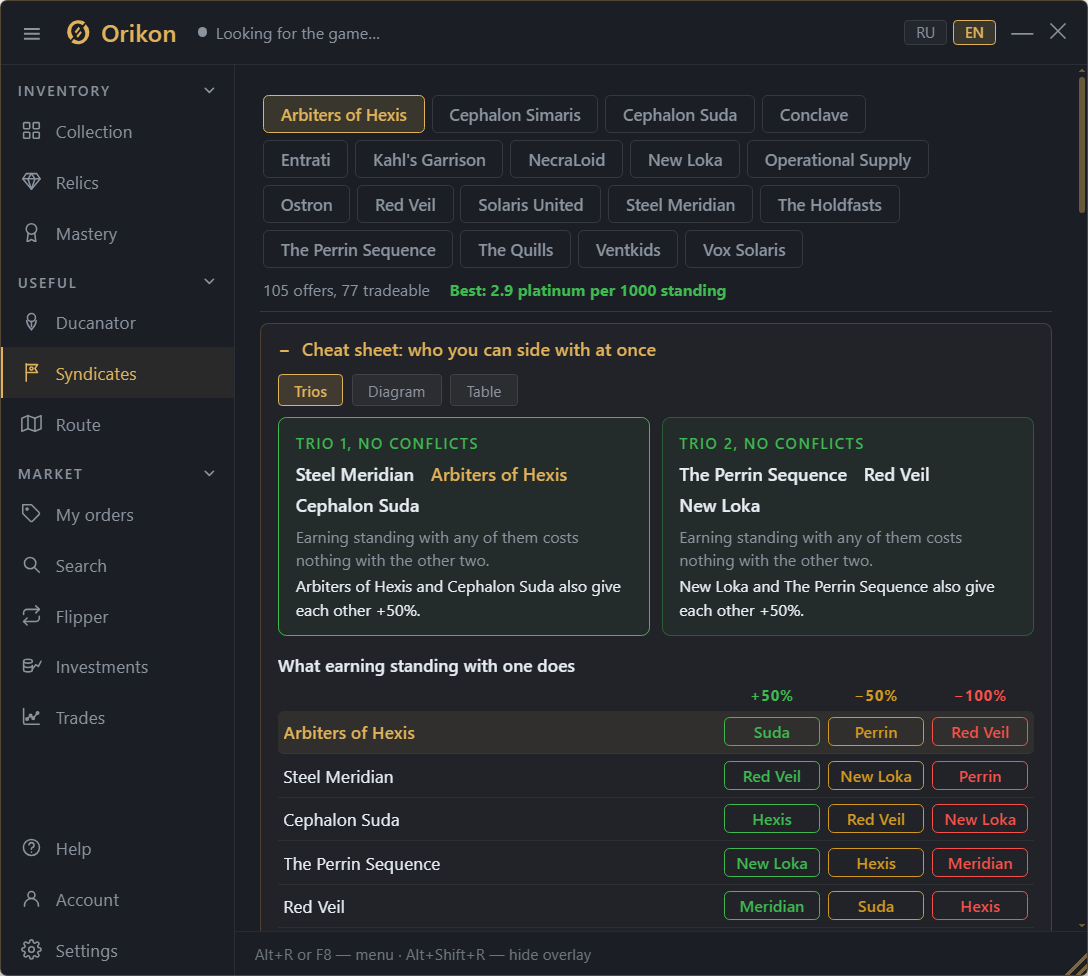Select the Solaris United filter
Screen dimensions: 1088x976
(x=530, y=205)
